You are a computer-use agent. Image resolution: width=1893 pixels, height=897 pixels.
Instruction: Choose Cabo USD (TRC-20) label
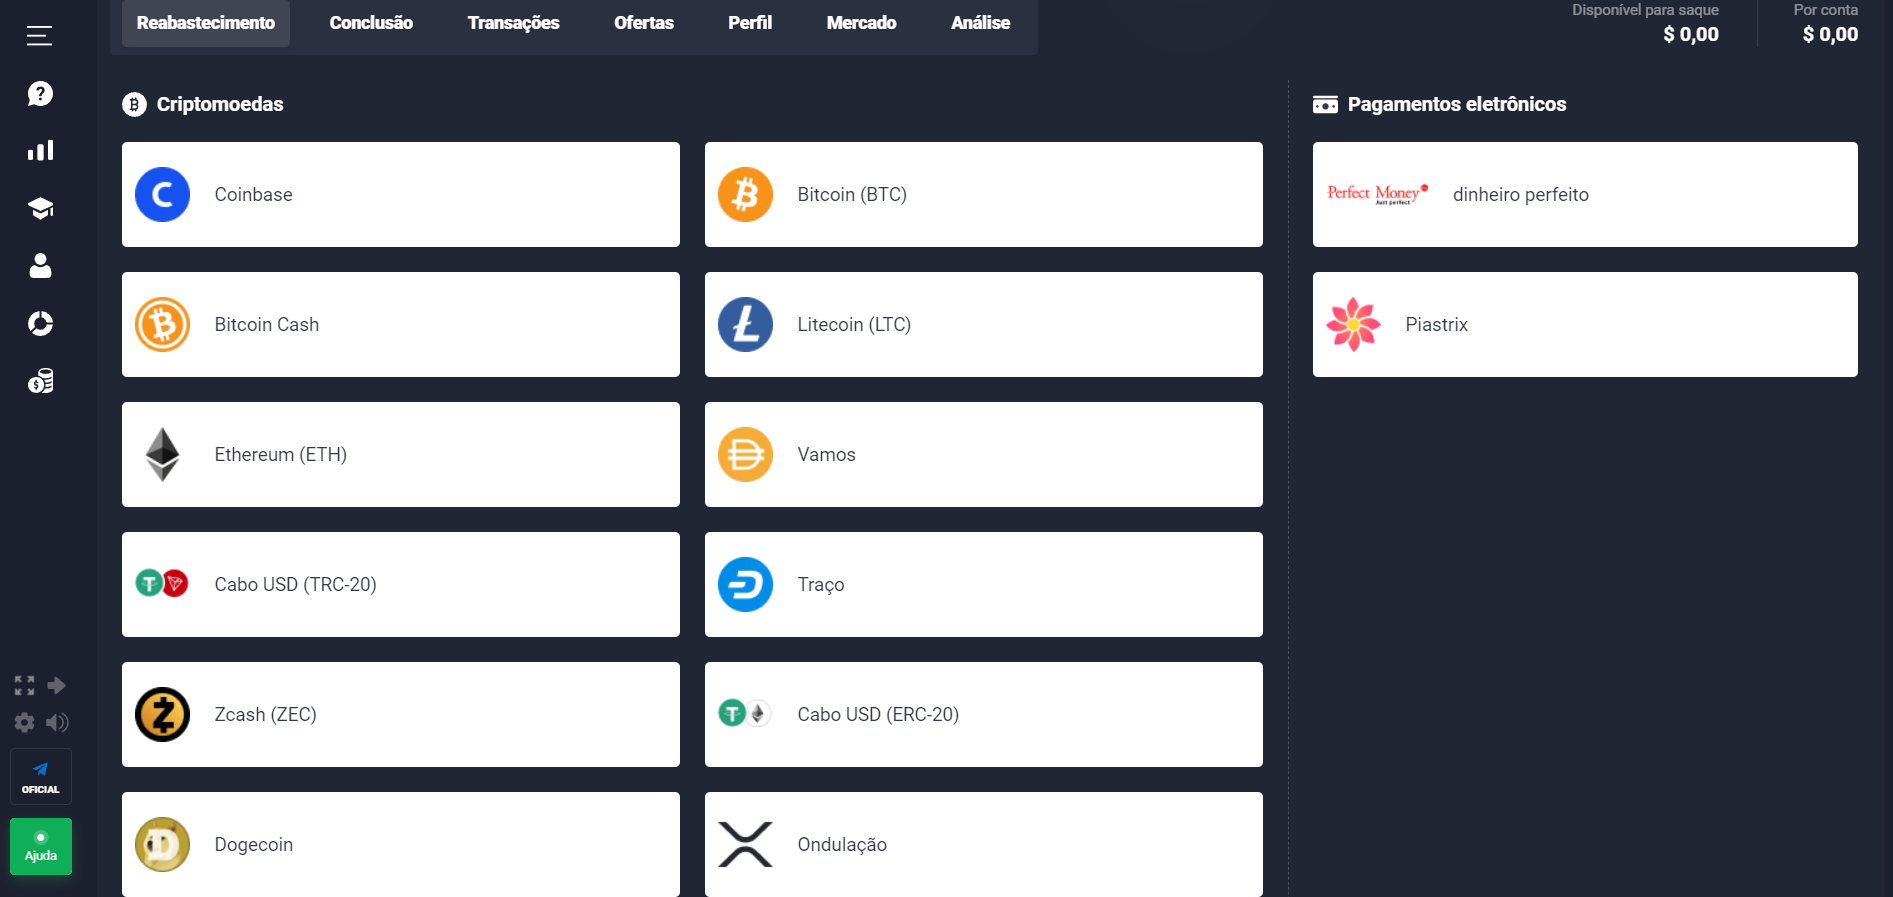(296, 585)
